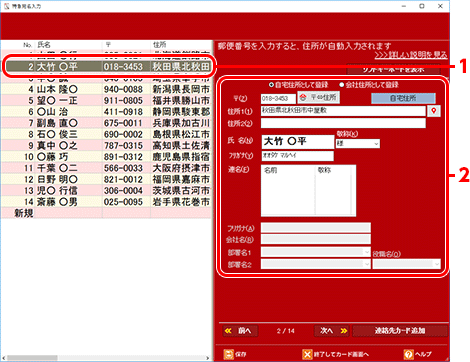Click the フリガナ field オオタケ マルヘイ
This screenshot has height=362, width=470.
(297, 156)
